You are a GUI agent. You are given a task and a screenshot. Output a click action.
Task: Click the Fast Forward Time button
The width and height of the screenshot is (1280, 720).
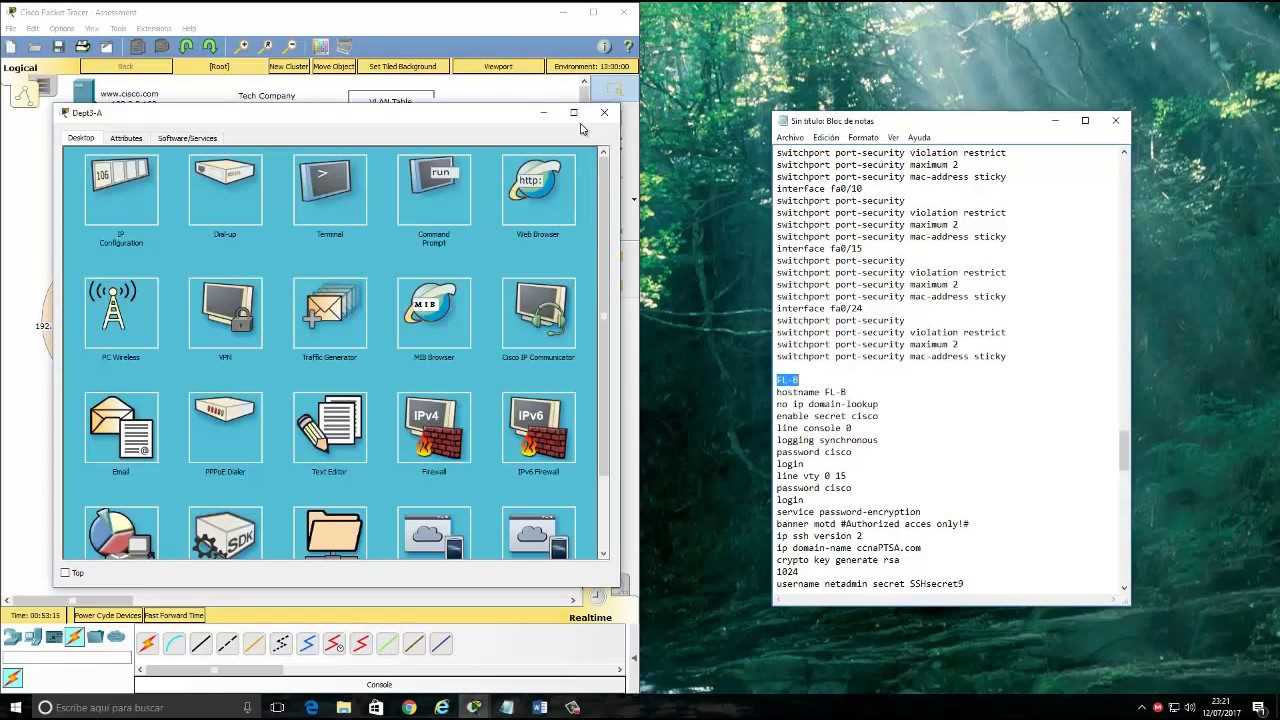[x=174, y=615]
